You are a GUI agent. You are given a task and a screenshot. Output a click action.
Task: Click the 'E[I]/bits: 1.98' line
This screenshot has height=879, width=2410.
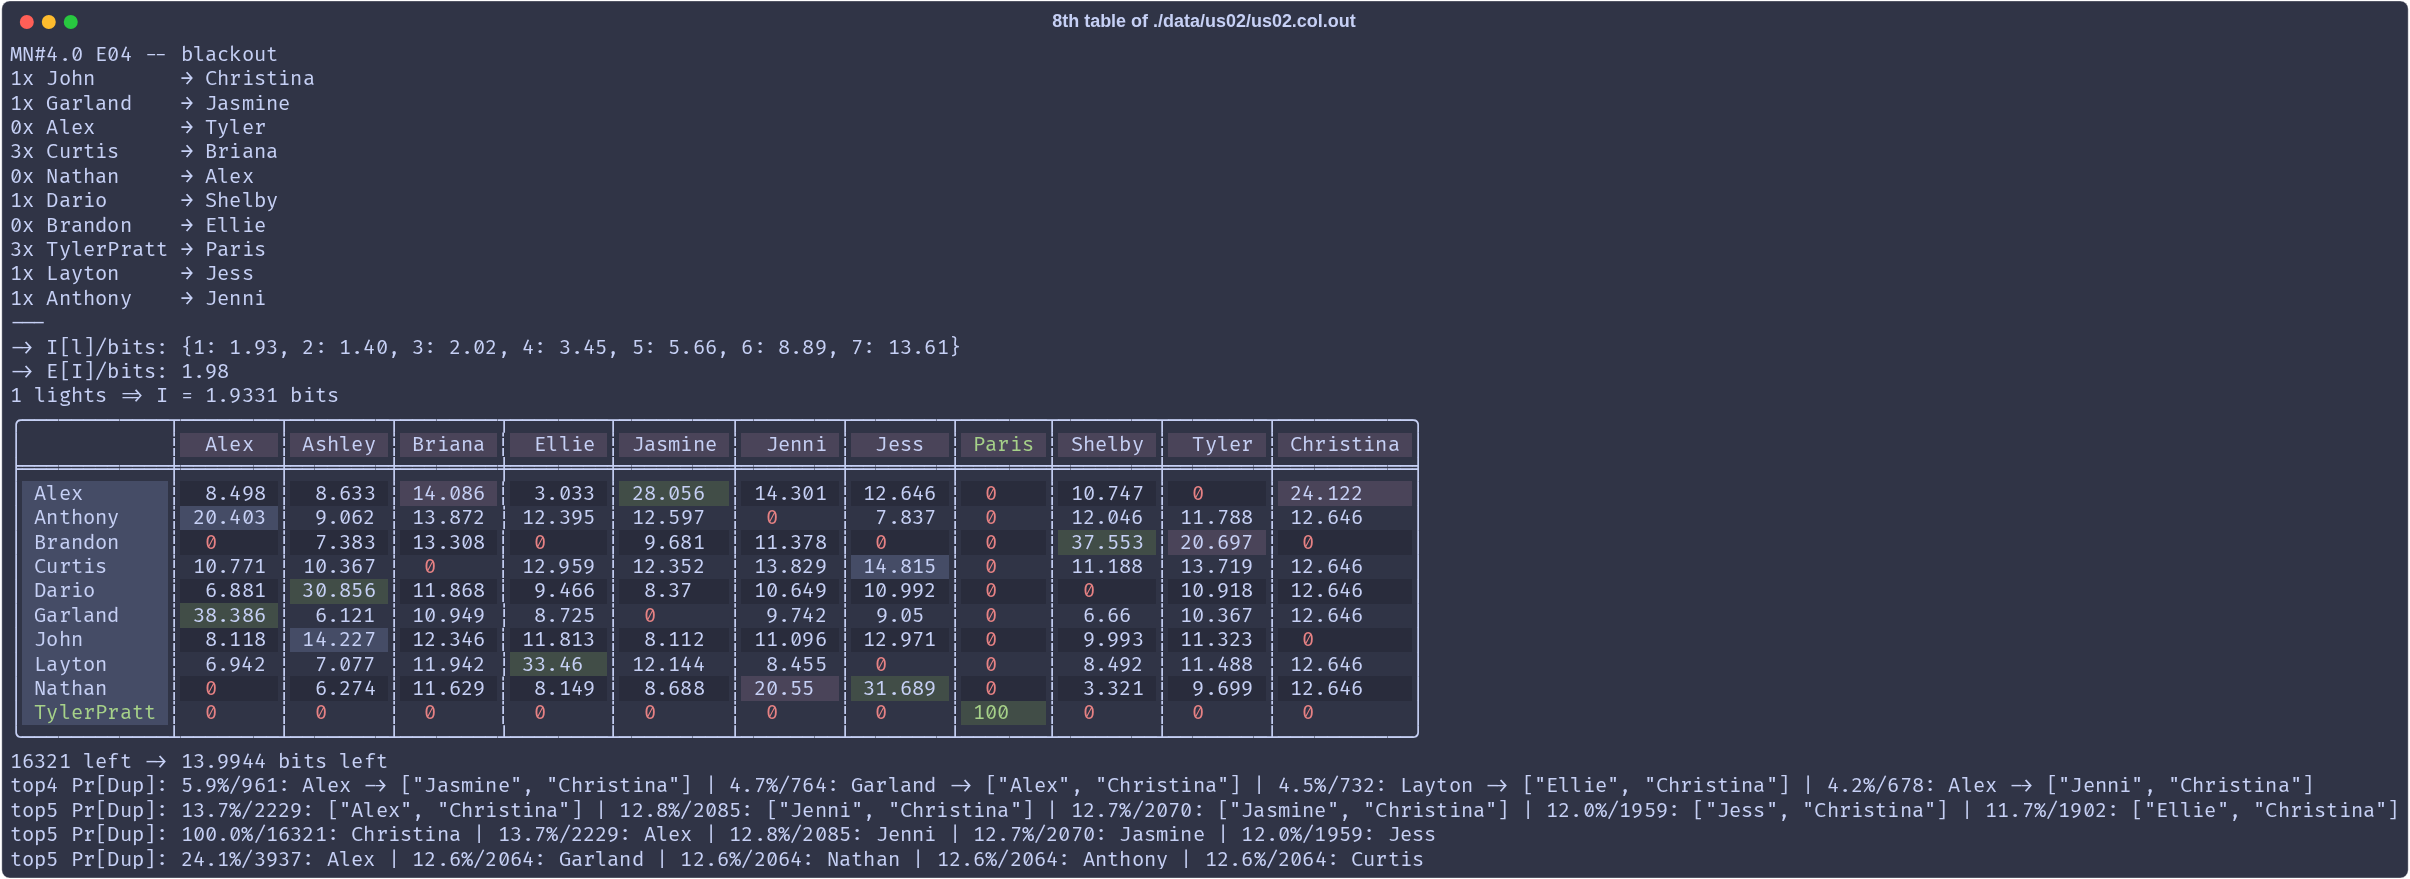click(x=120, y=371)
